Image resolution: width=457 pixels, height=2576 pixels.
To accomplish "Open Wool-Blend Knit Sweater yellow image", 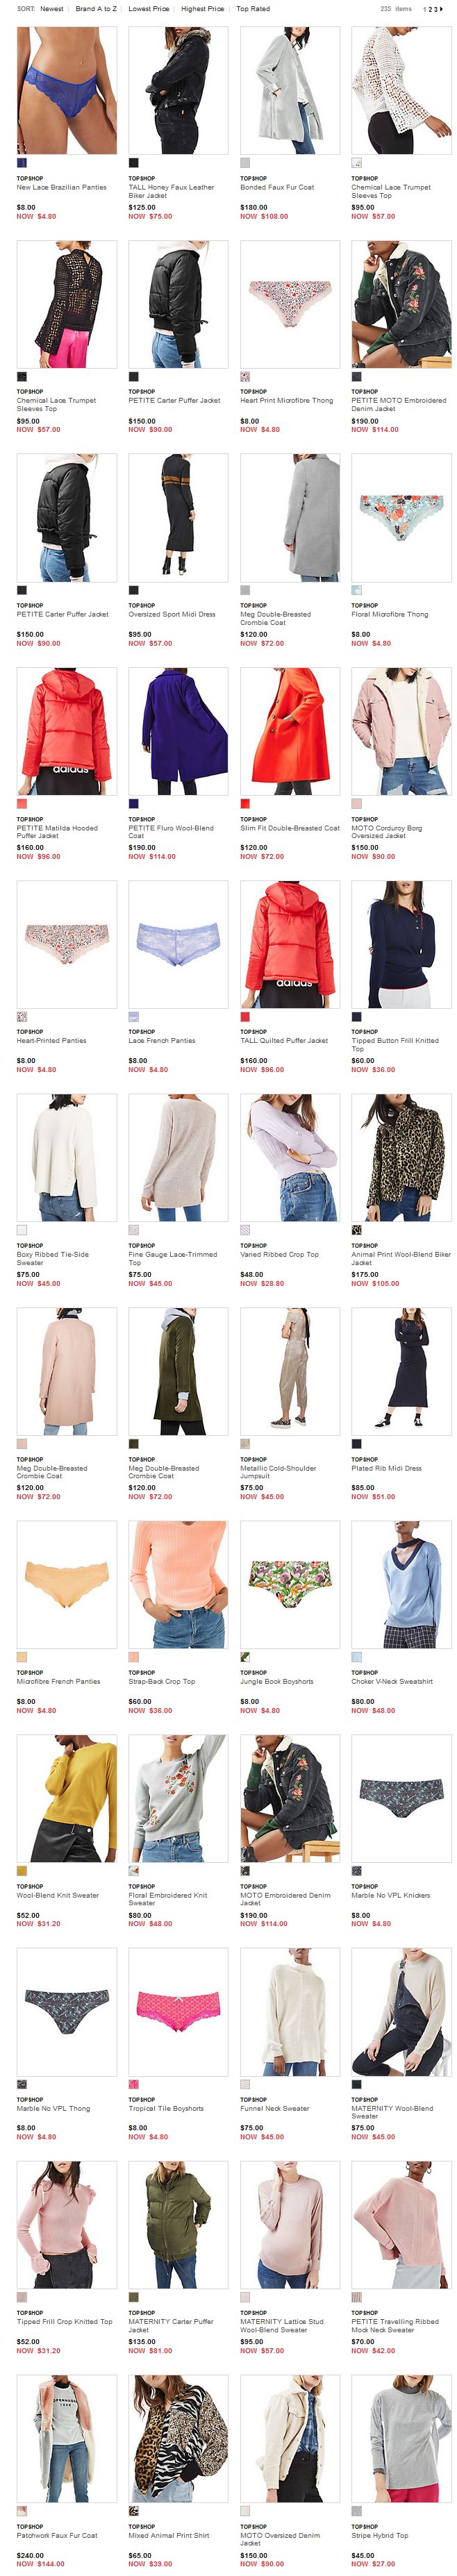I will (x=67, y=1798).
